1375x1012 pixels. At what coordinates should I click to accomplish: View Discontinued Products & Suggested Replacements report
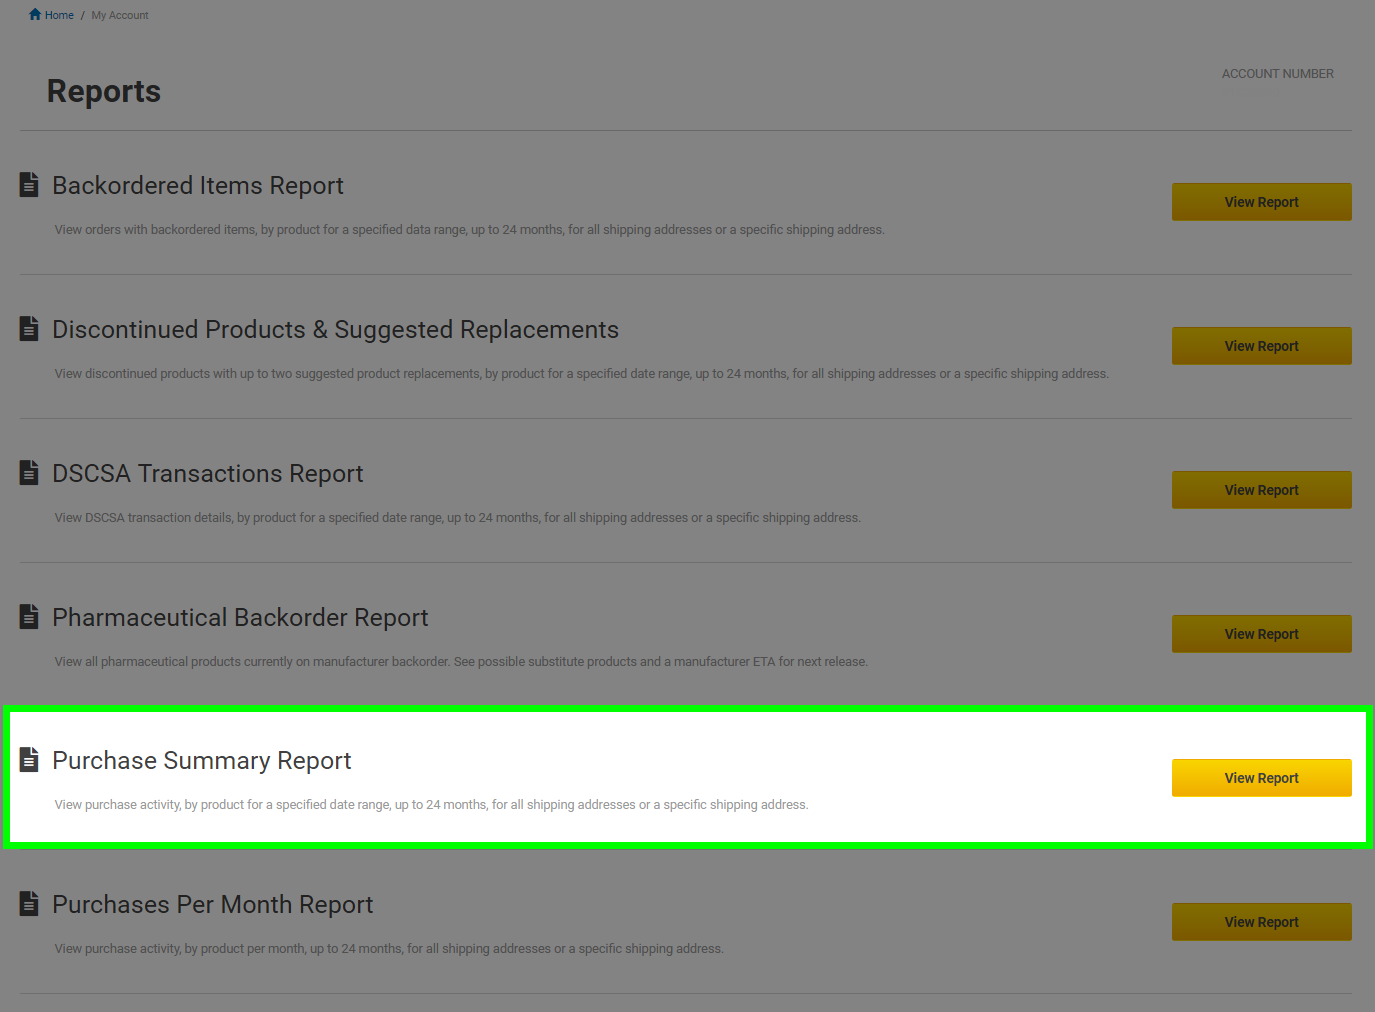click(x=1261, y=346)
